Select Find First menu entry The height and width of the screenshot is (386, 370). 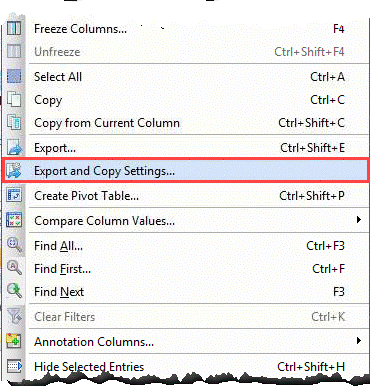(186, 269)
